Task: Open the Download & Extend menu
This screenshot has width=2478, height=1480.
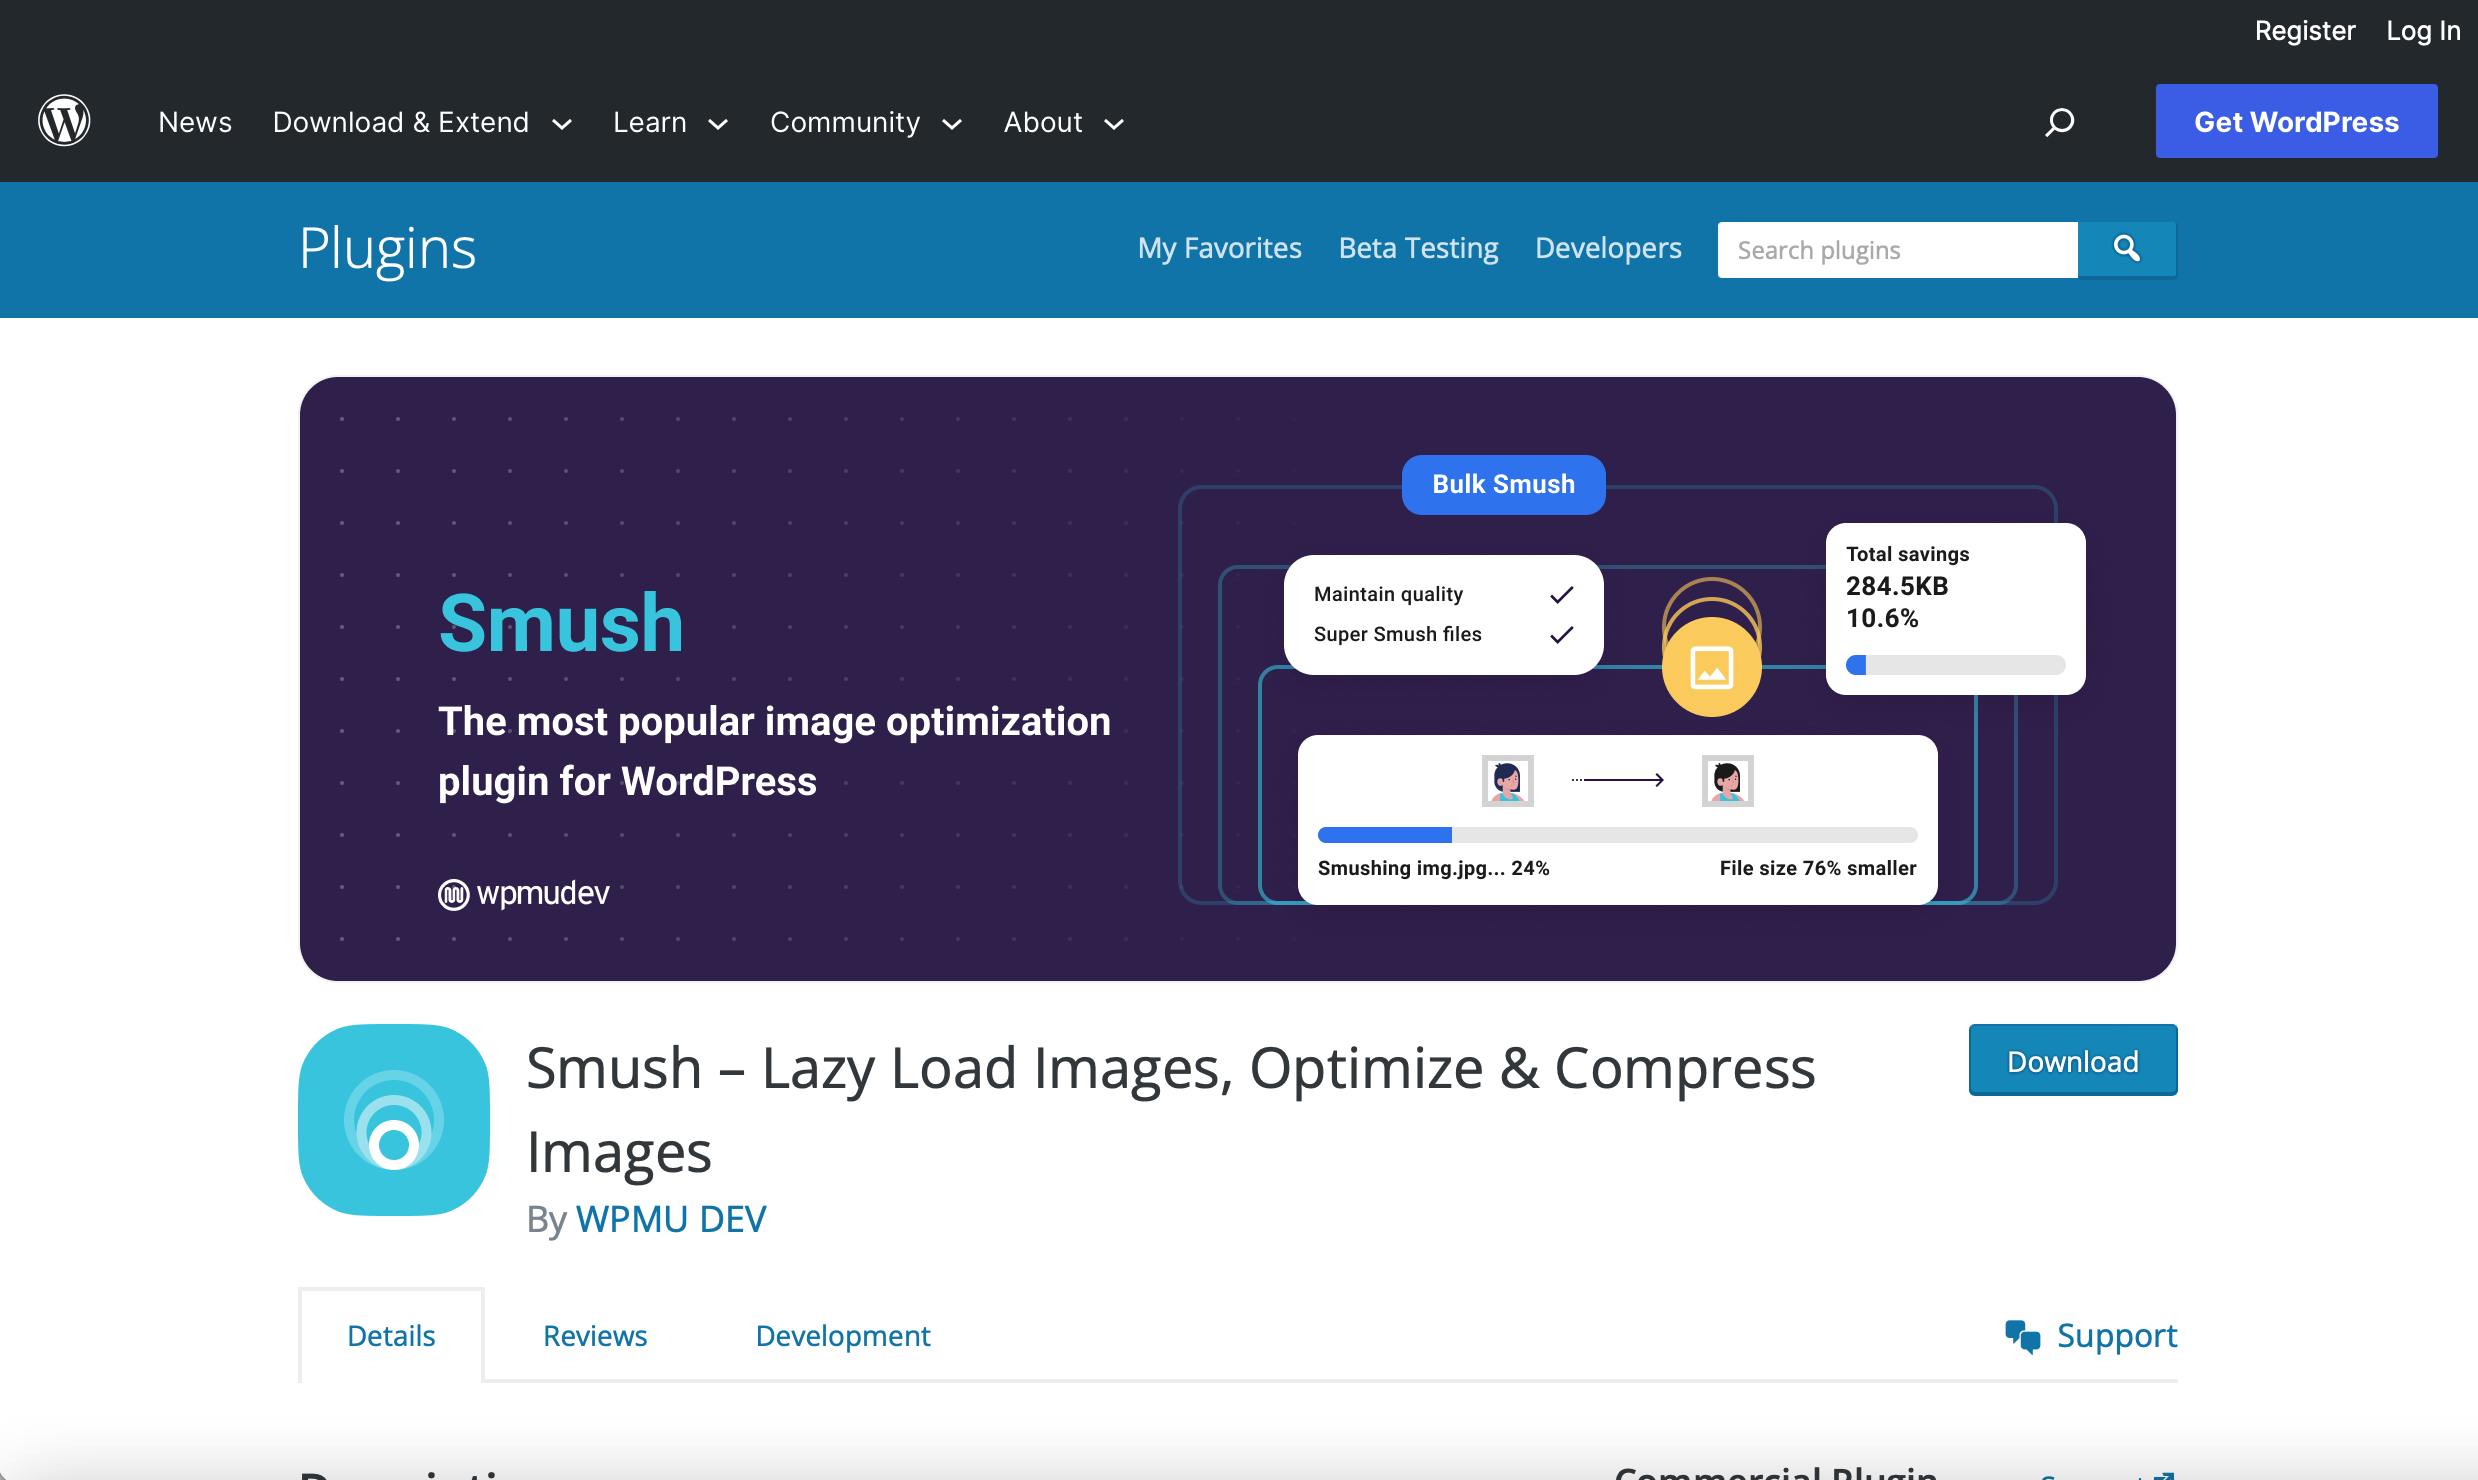Action: point(401,122)
